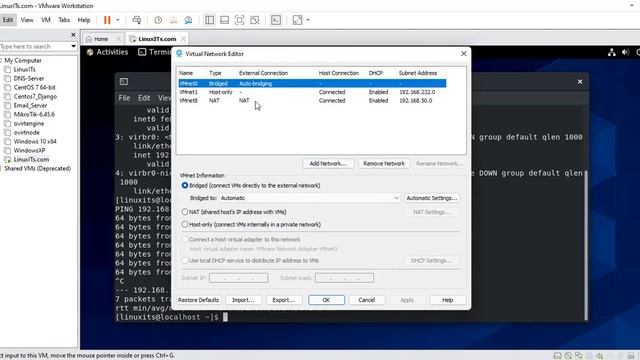Select Windows 10 x64 VM
The image size is (640, 360).
(x=35, y=141)
